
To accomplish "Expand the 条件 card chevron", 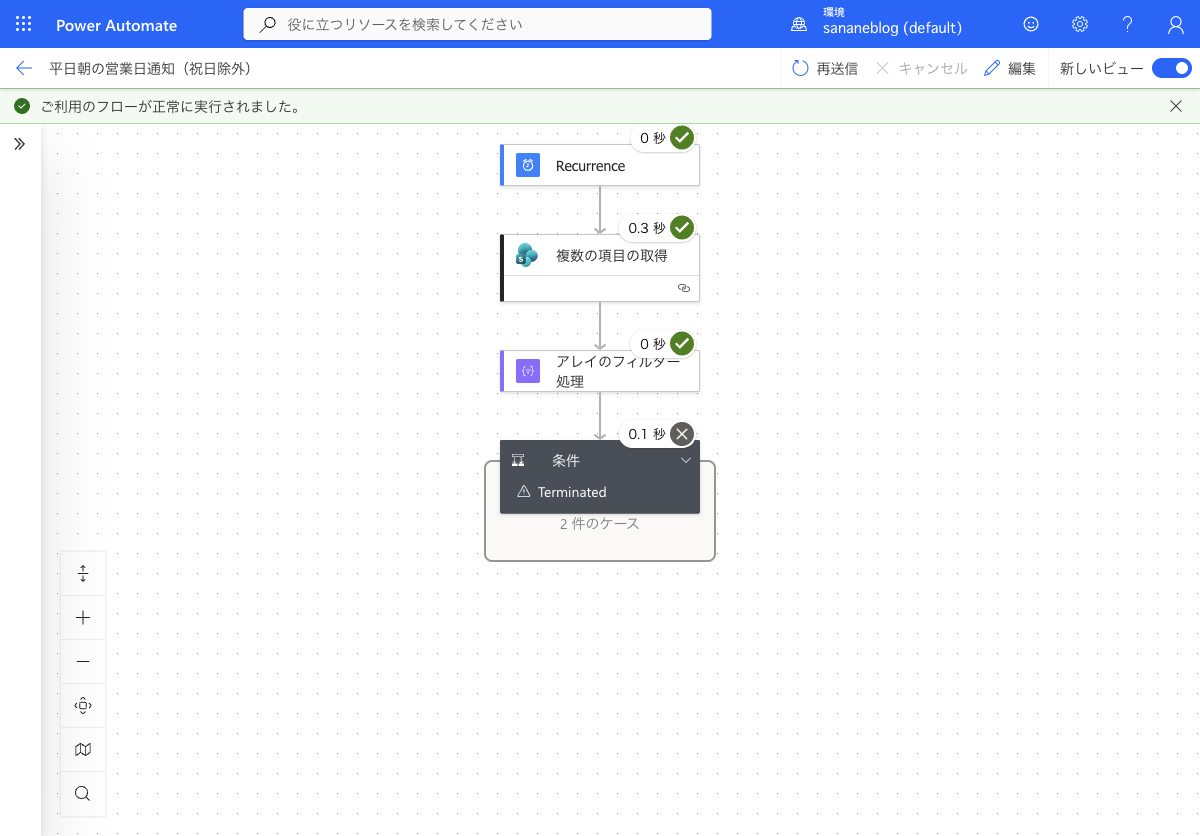I will tap(686, 460).
